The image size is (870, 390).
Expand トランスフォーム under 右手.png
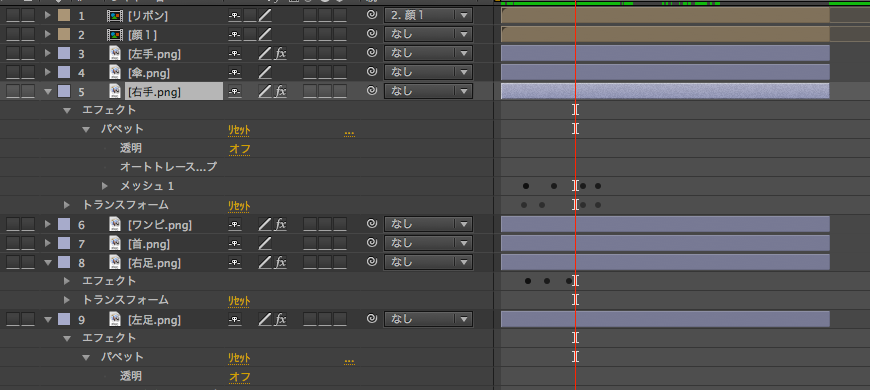pos(67,205)
